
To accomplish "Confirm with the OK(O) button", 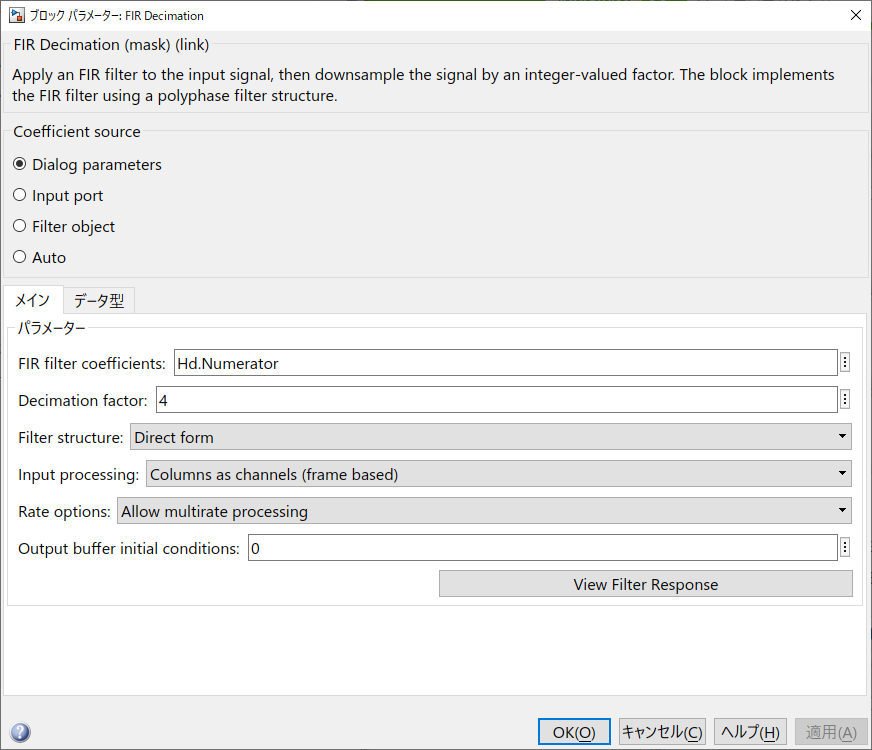I will pos(574,732).
